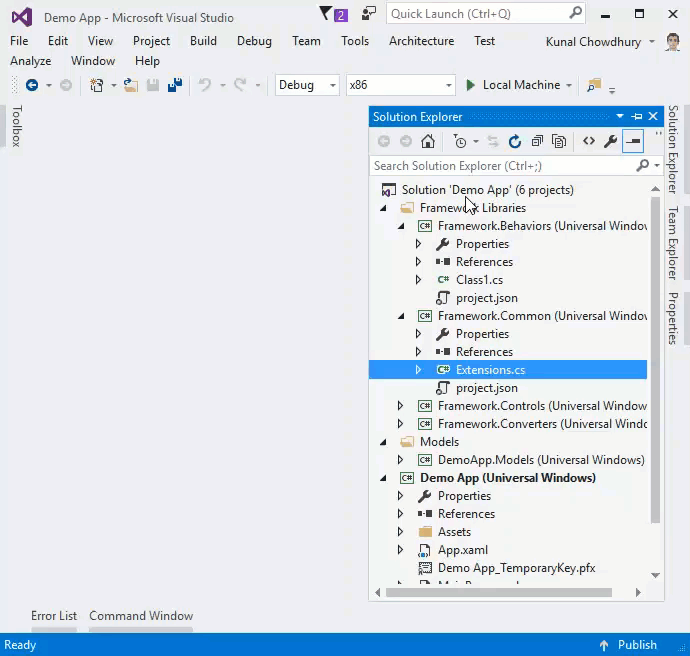Open the Toolbox side tab
The height and width of the screenshot is (656, 690).
(16, 126)
